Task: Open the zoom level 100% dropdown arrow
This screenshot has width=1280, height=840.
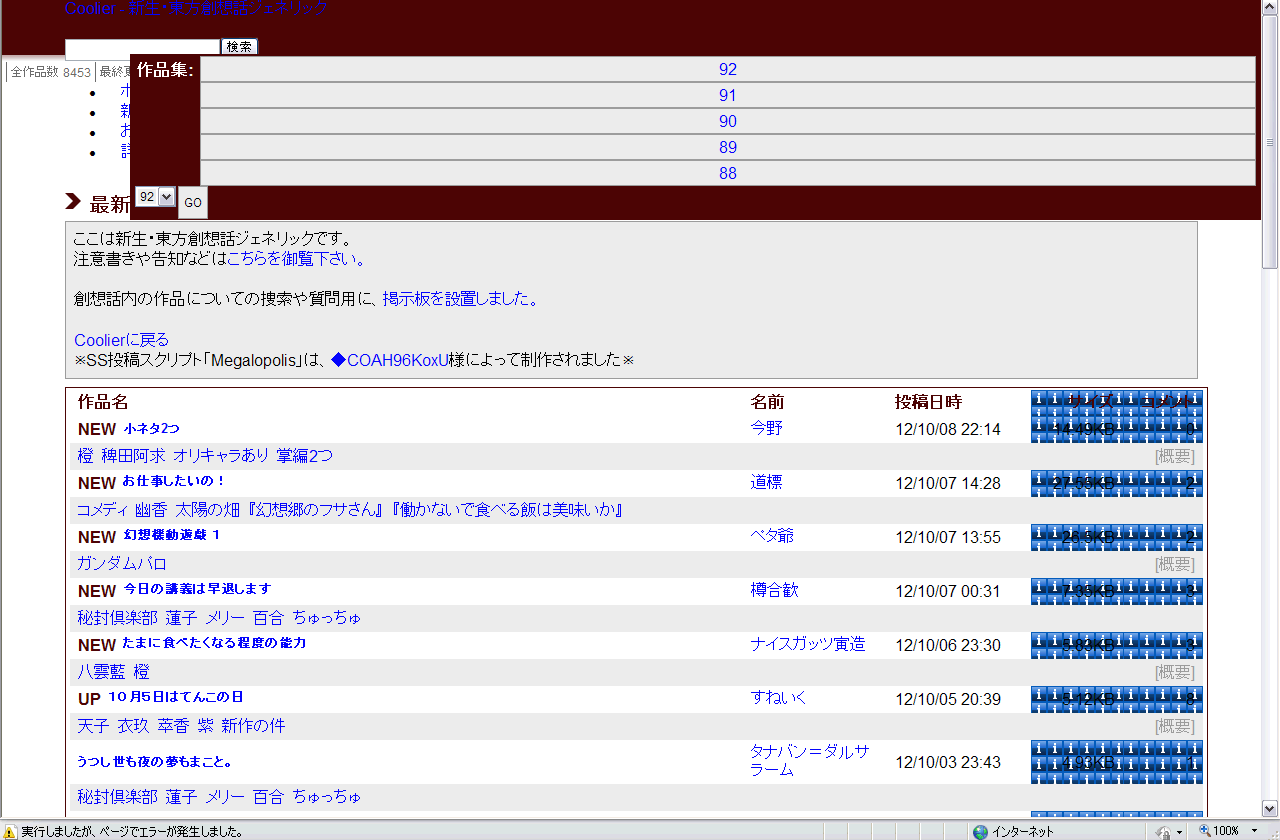Action: (x=1254, y=832)
